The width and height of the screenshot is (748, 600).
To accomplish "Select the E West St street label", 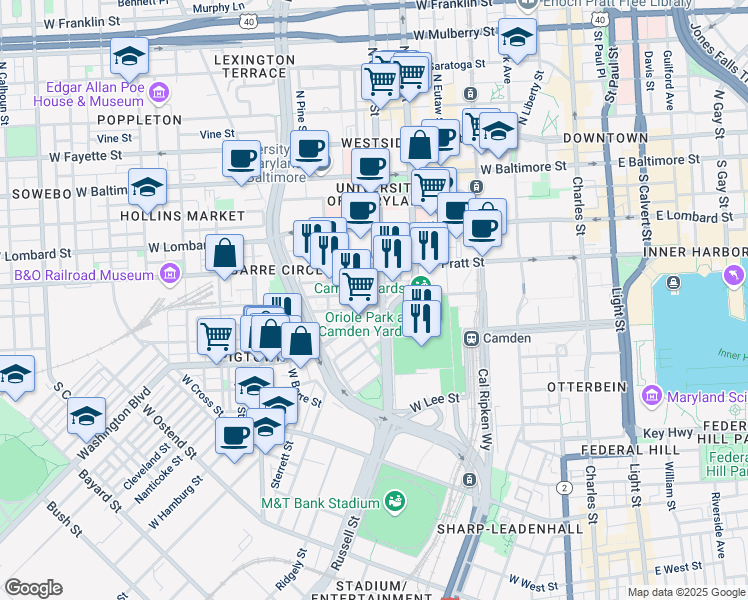I will click(678, 569).
